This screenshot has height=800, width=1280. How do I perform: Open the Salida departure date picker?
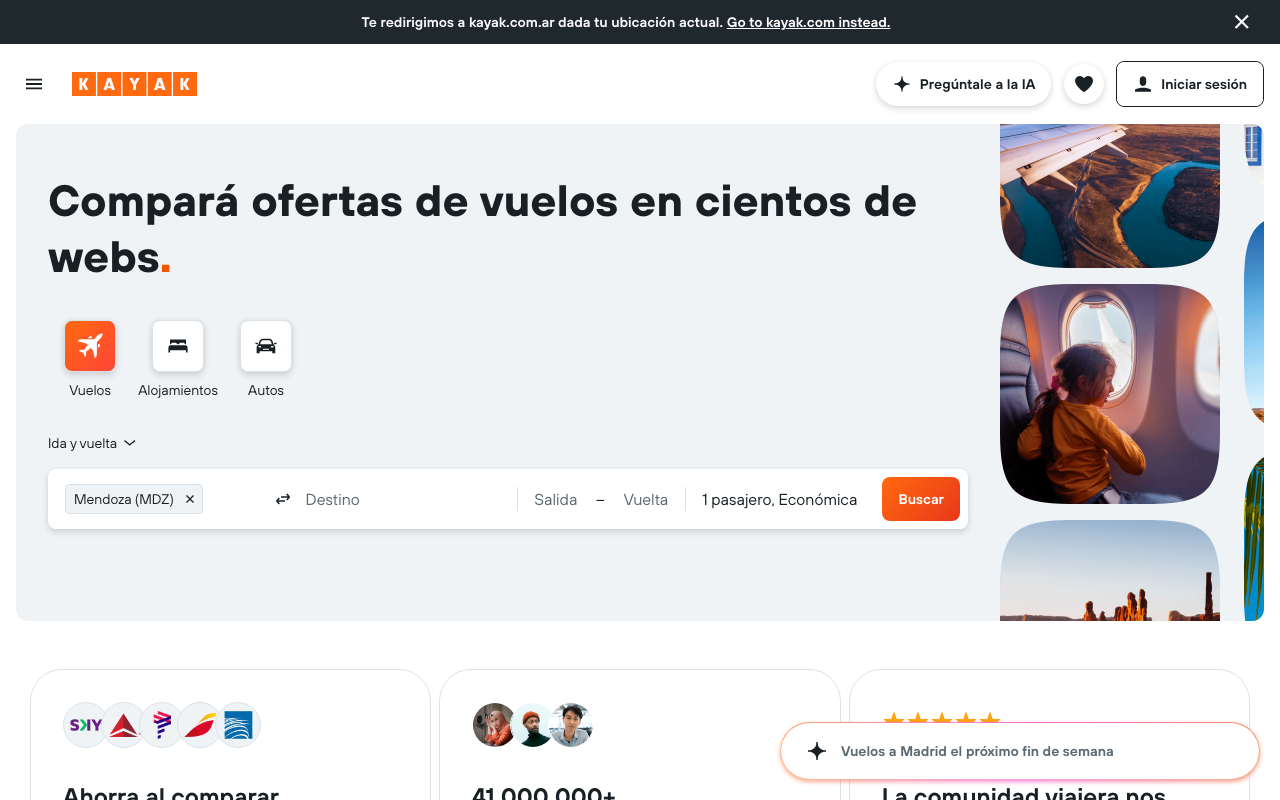555,499
